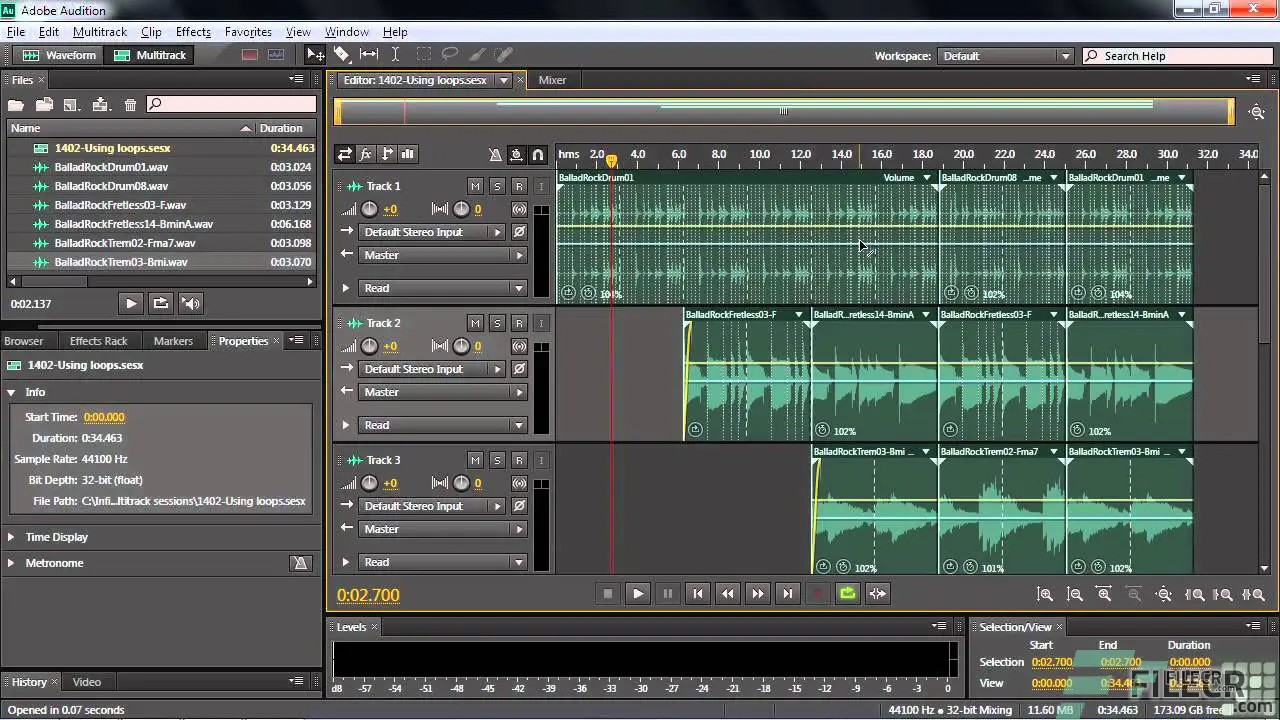Screen dimensions: 1280x720
Task: Arm Track 3 for recording
Action: (518, 460)
